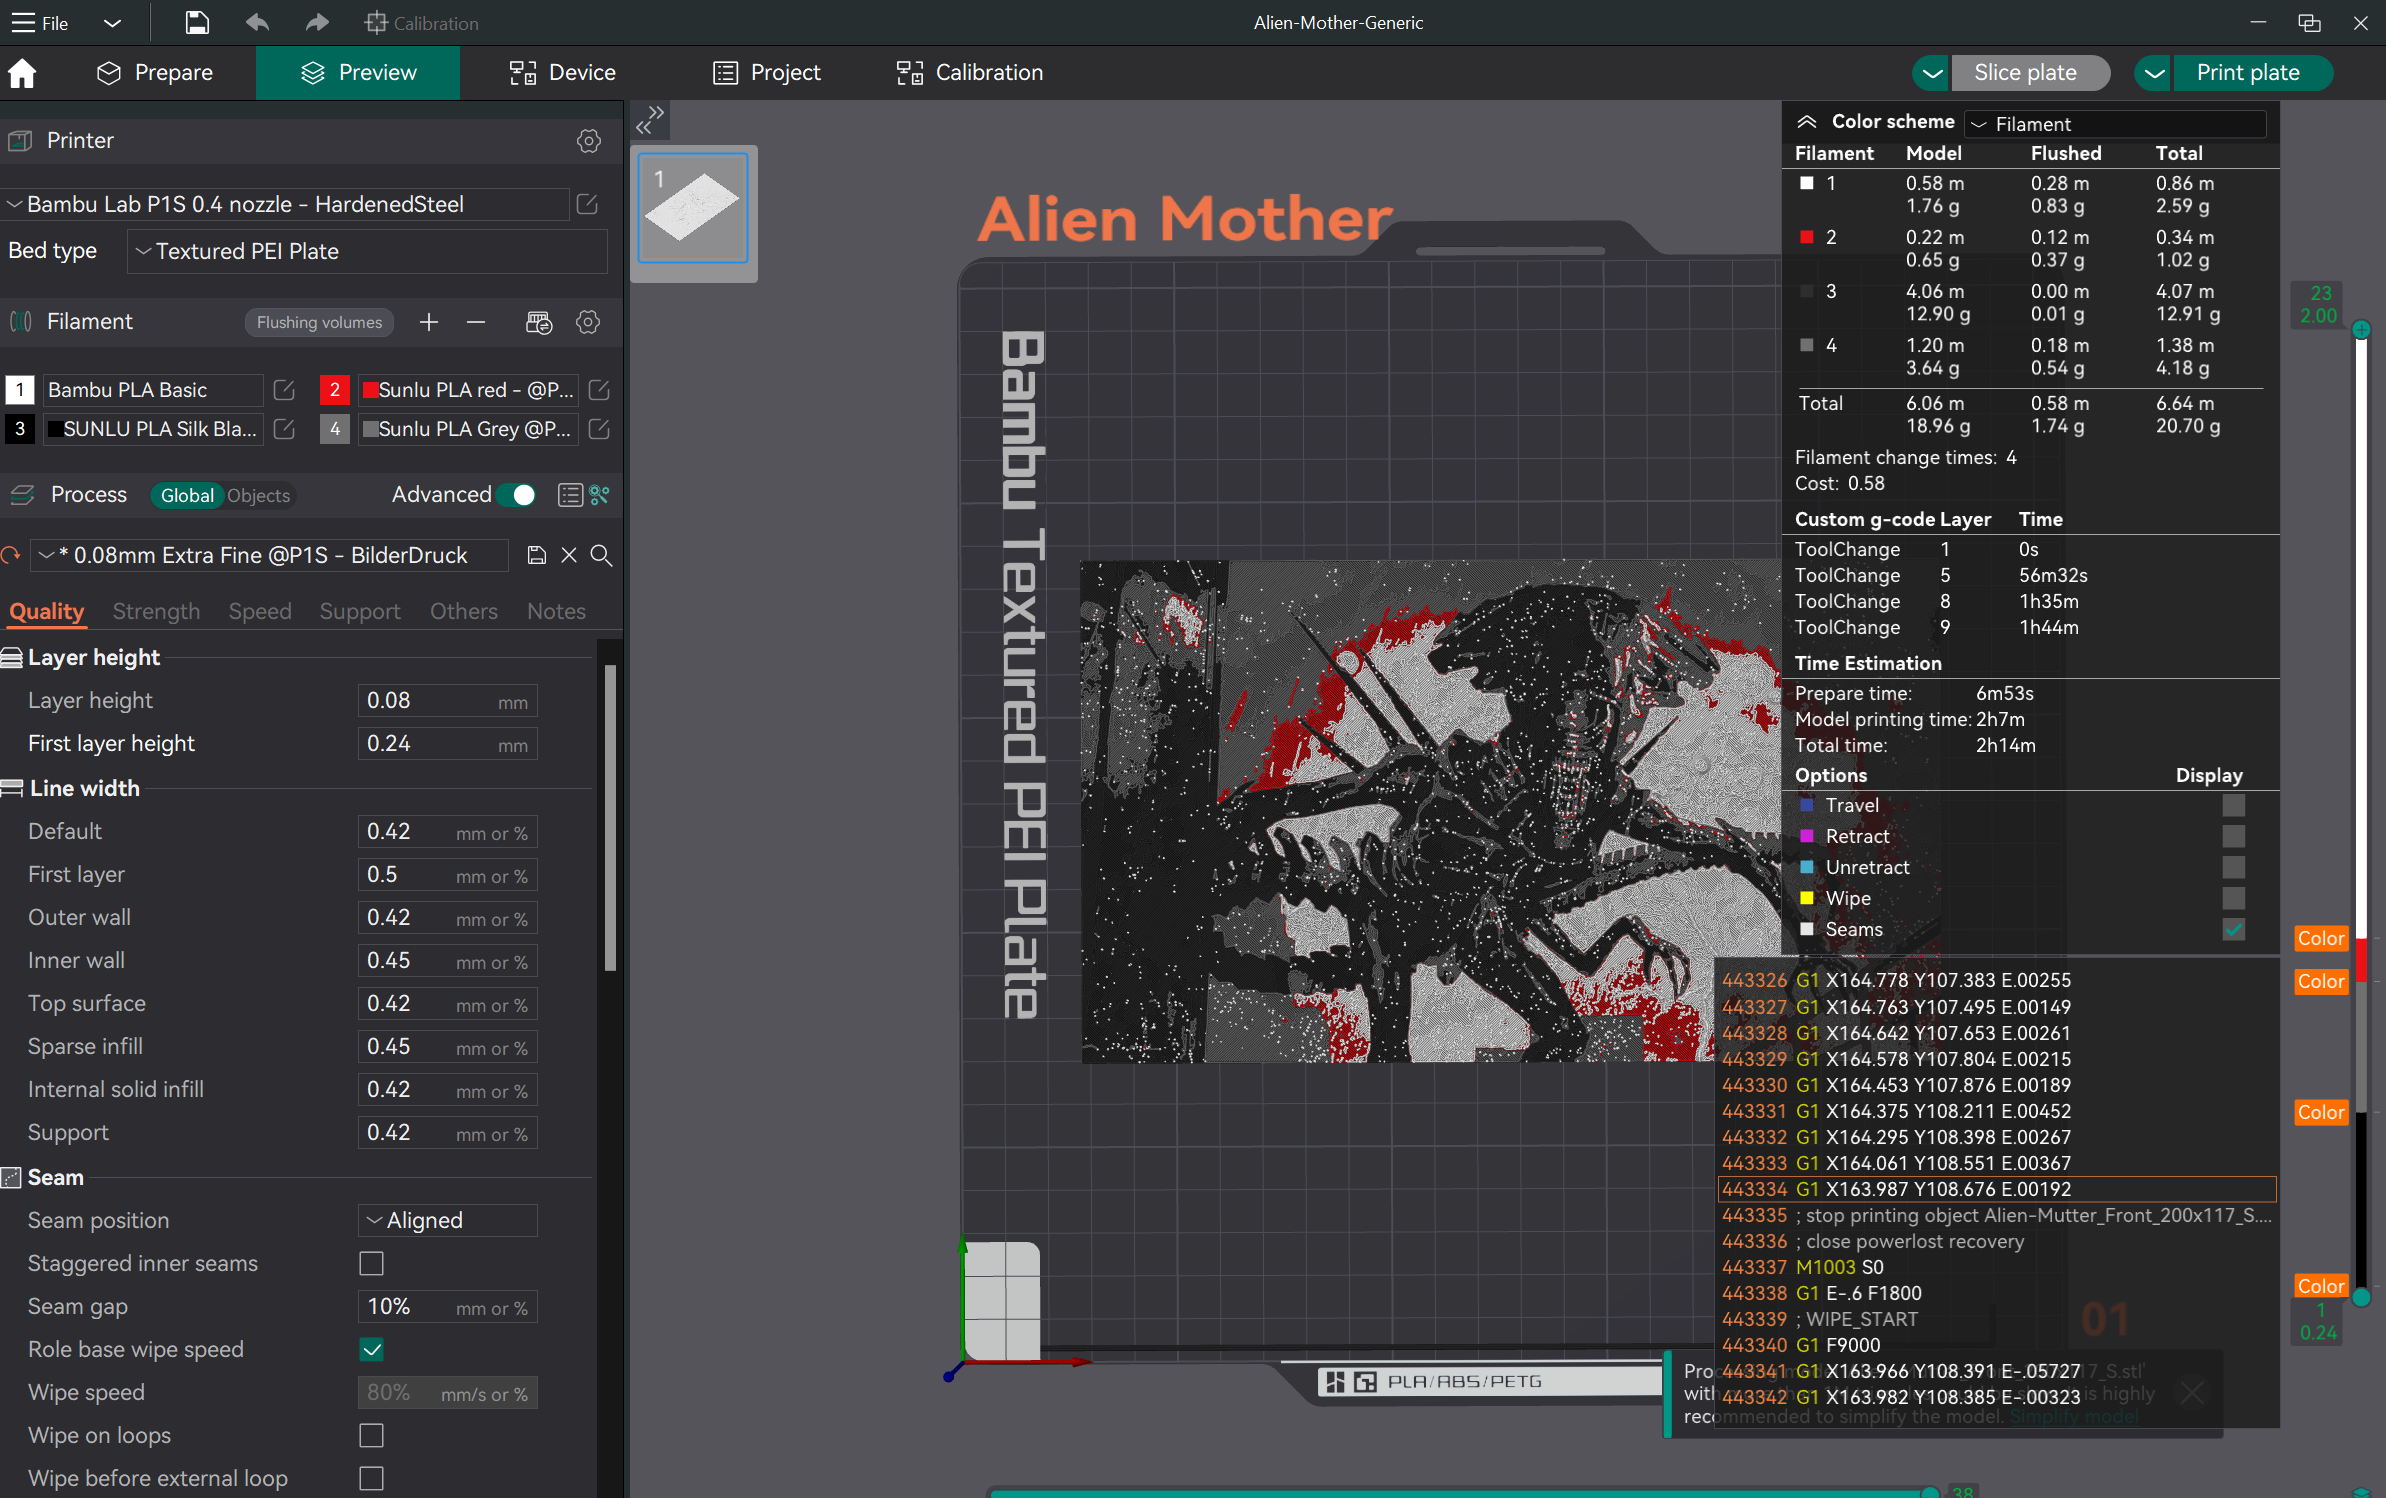Save the current process preset

536,555
